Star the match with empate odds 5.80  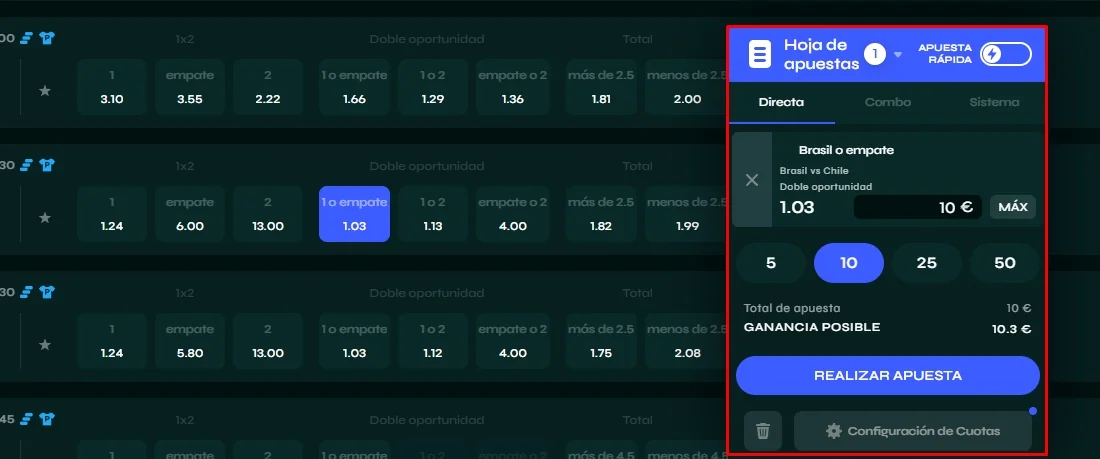pos(45,345)
